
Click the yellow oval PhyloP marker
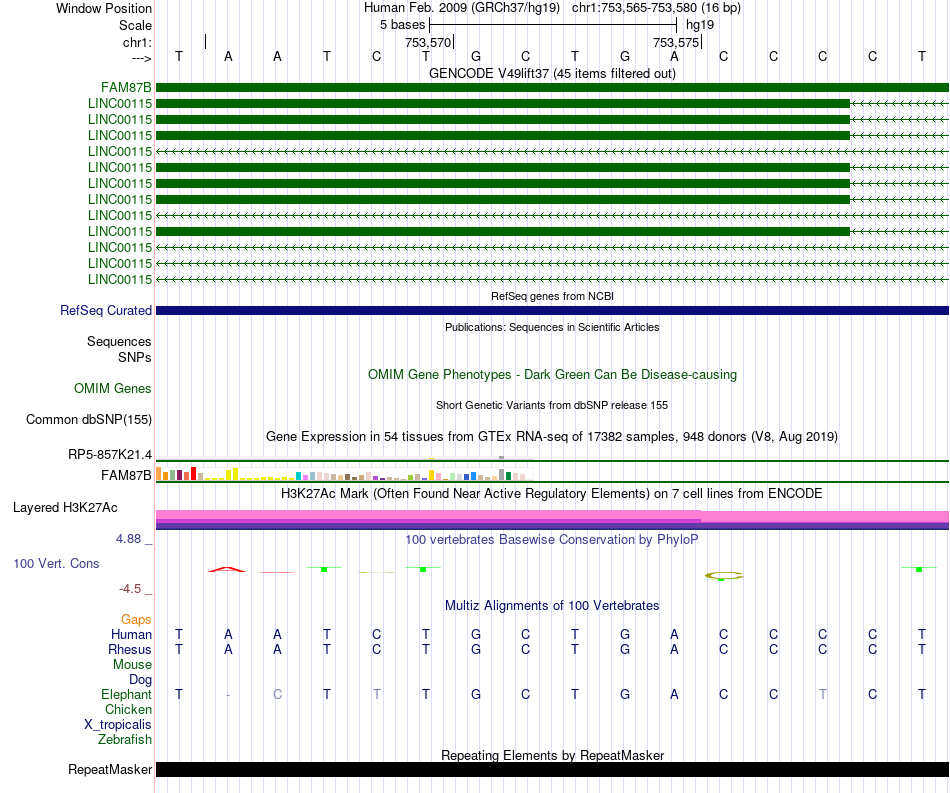(x=723, y=576)
